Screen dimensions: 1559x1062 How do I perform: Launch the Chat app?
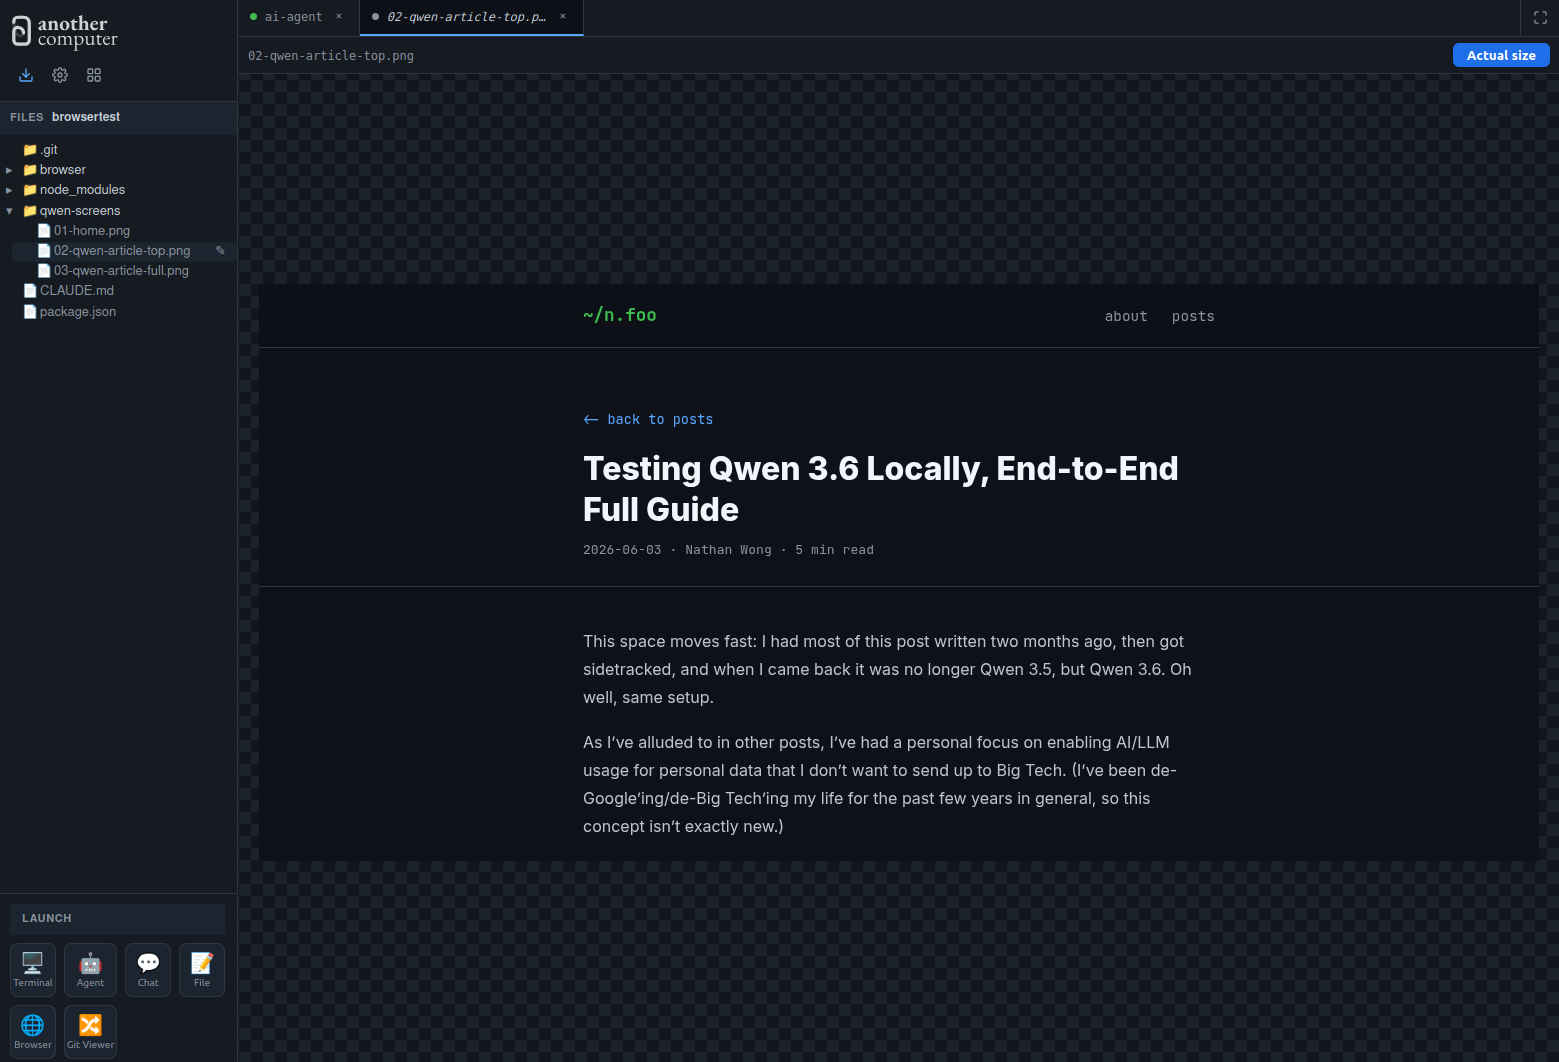pyautogui.click(x=148, y=970)
